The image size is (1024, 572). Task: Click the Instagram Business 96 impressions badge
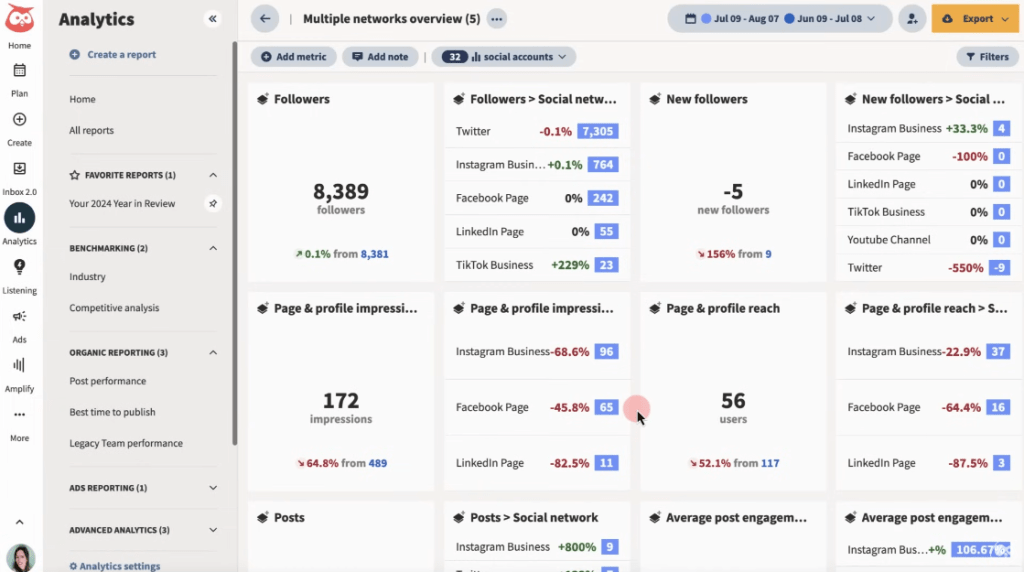pos(606,351)
